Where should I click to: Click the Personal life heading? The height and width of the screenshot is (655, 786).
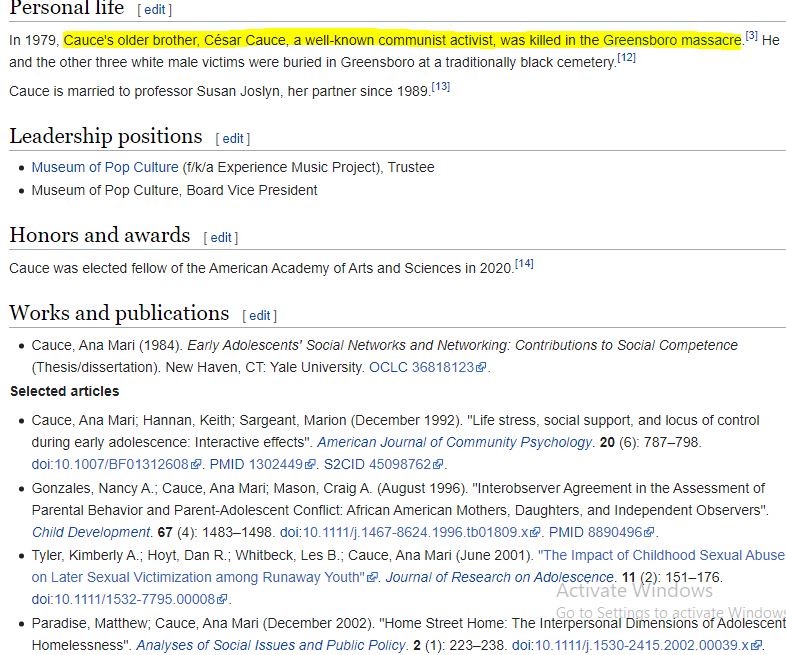pos(67,8)
